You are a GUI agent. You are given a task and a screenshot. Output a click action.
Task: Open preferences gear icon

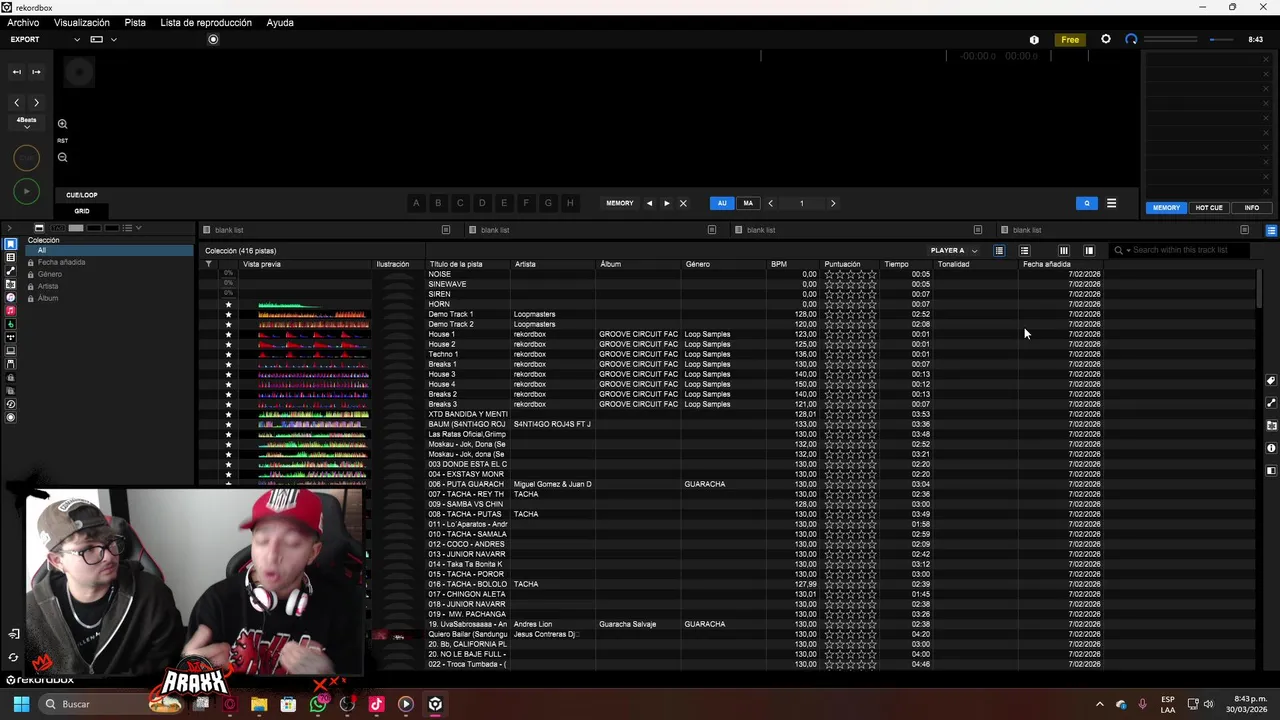[x=1106, y=39]
